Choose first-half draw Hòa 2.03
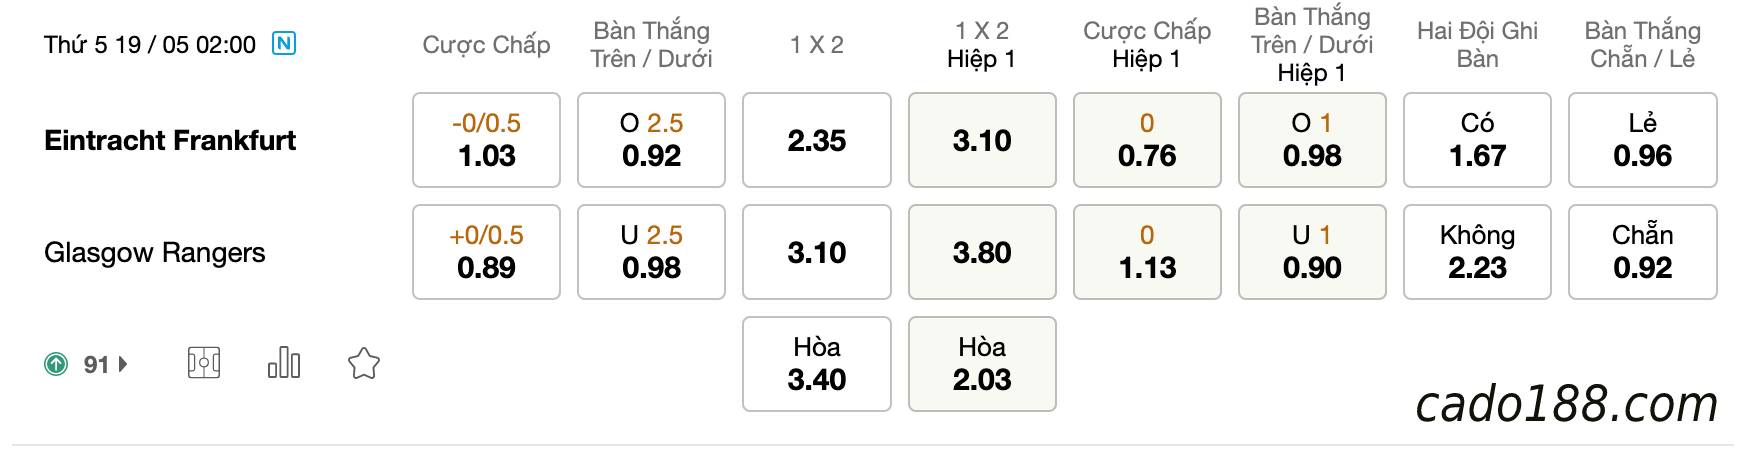 [982, 364]
